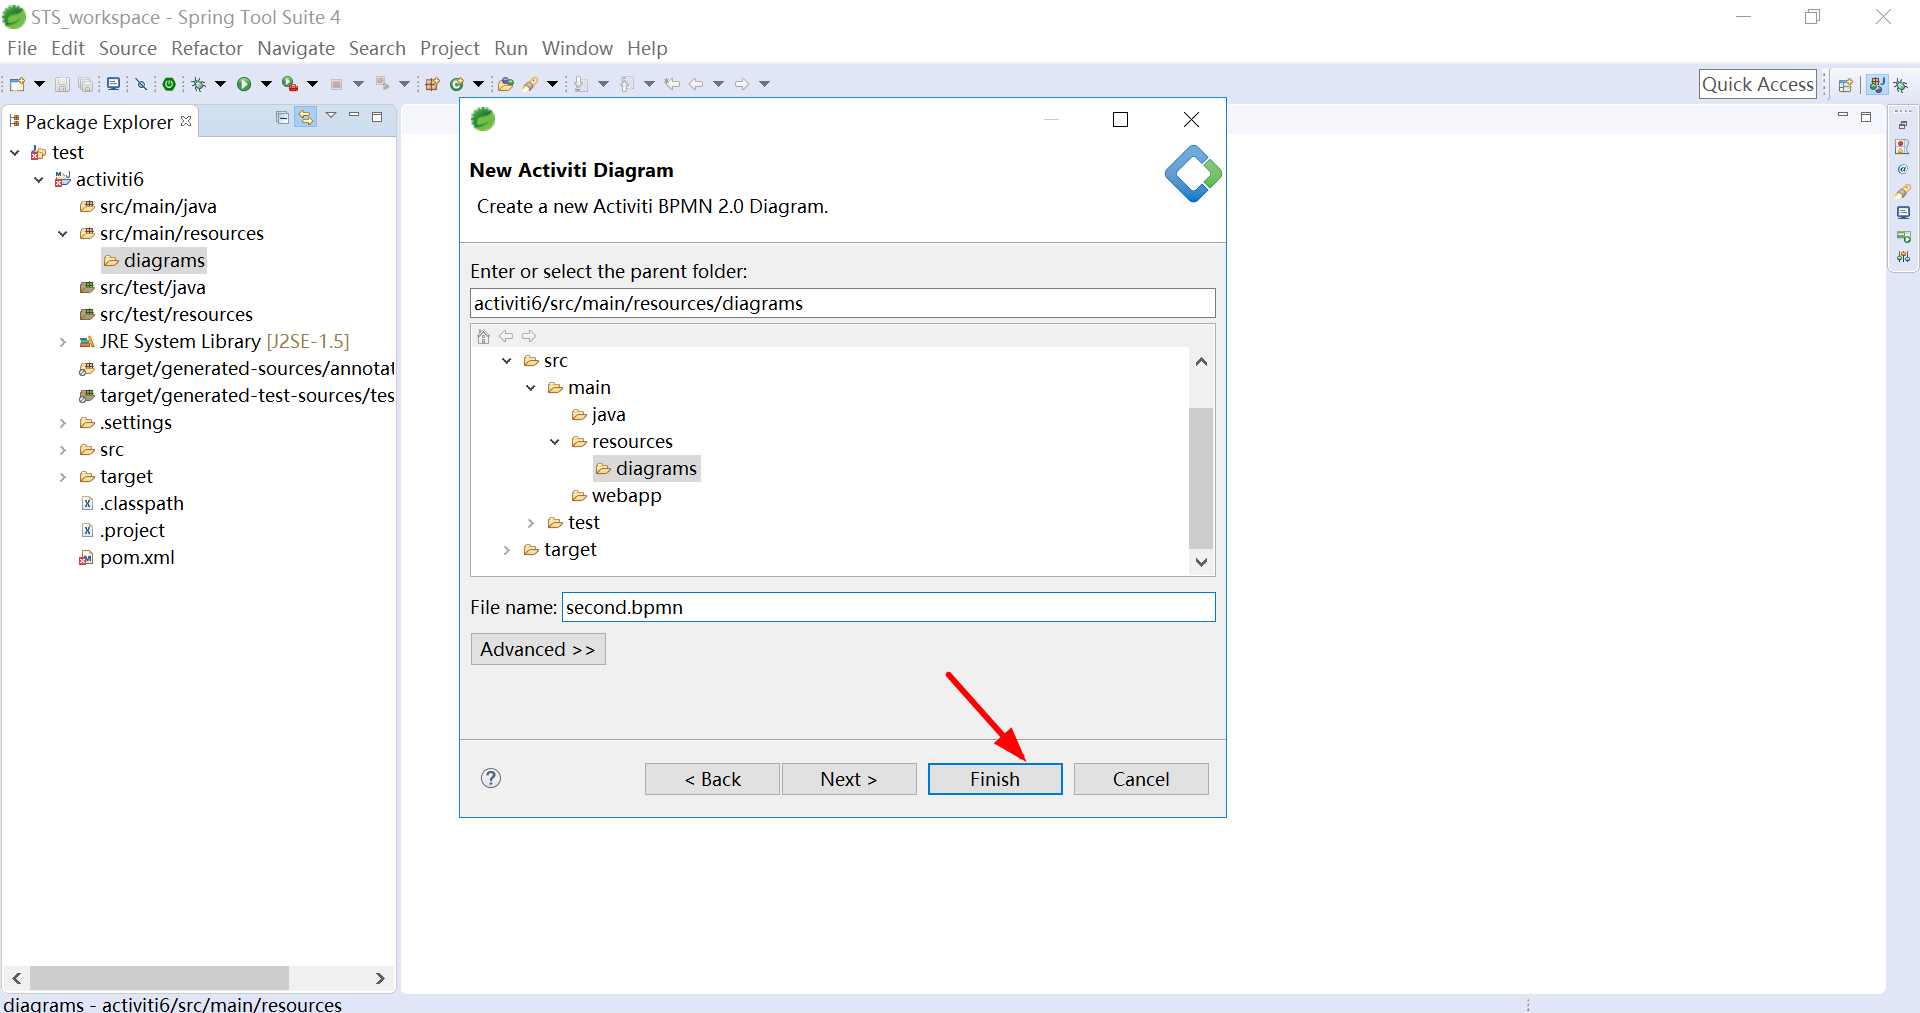Expand the test folder in dialog tree

[x=531, y=523]
